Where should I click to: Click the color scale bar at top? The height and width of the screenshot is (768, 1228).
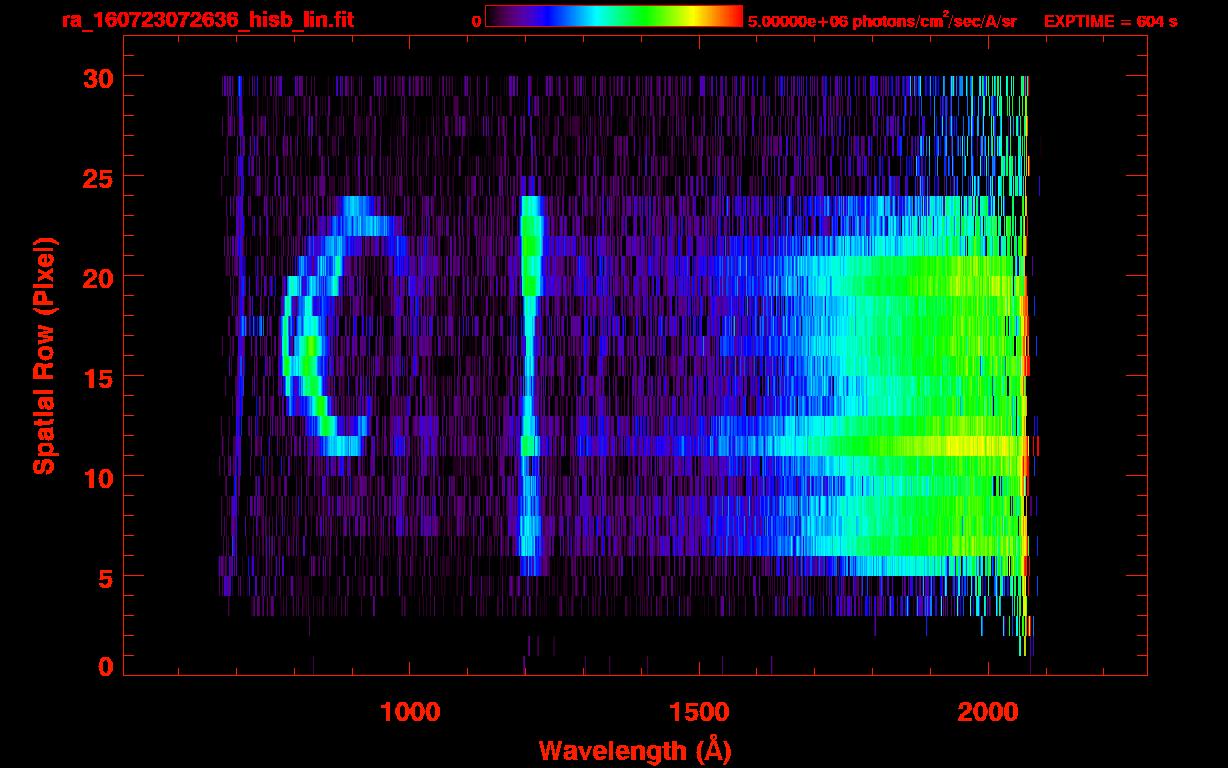[x=614, y=16]
